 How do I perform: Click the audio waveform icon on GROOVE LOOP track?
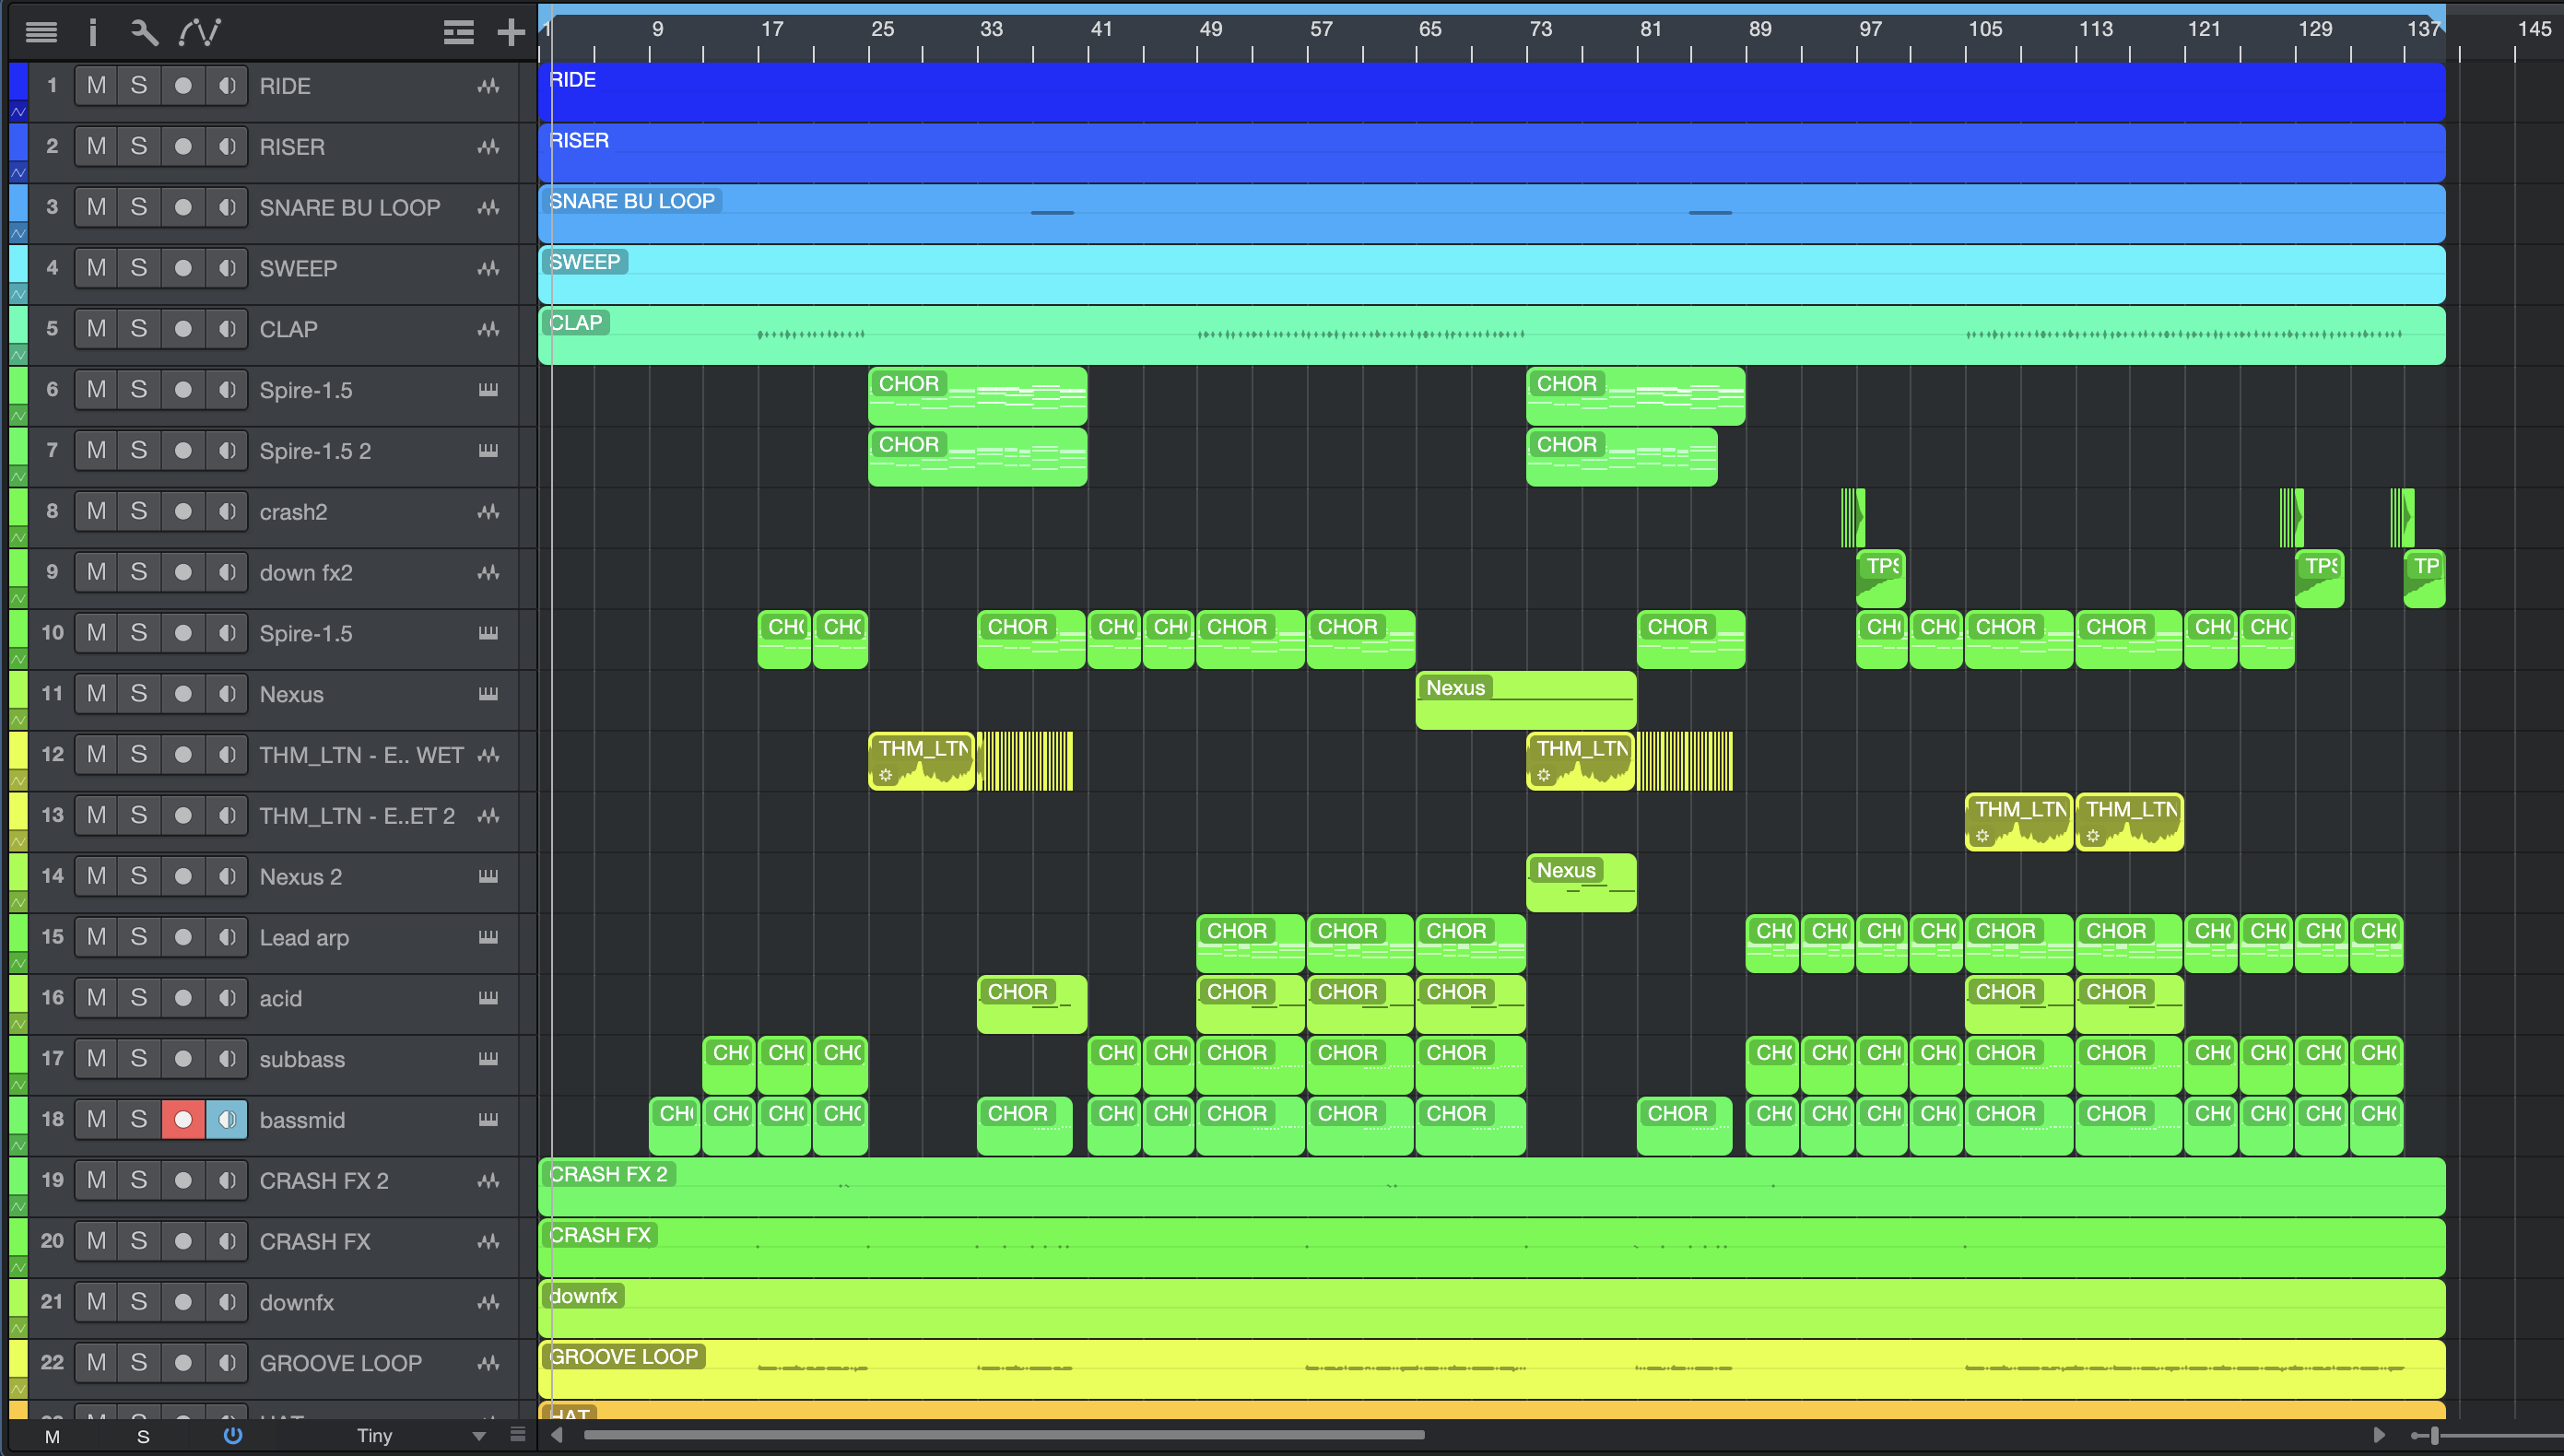tap(488, 1363)
